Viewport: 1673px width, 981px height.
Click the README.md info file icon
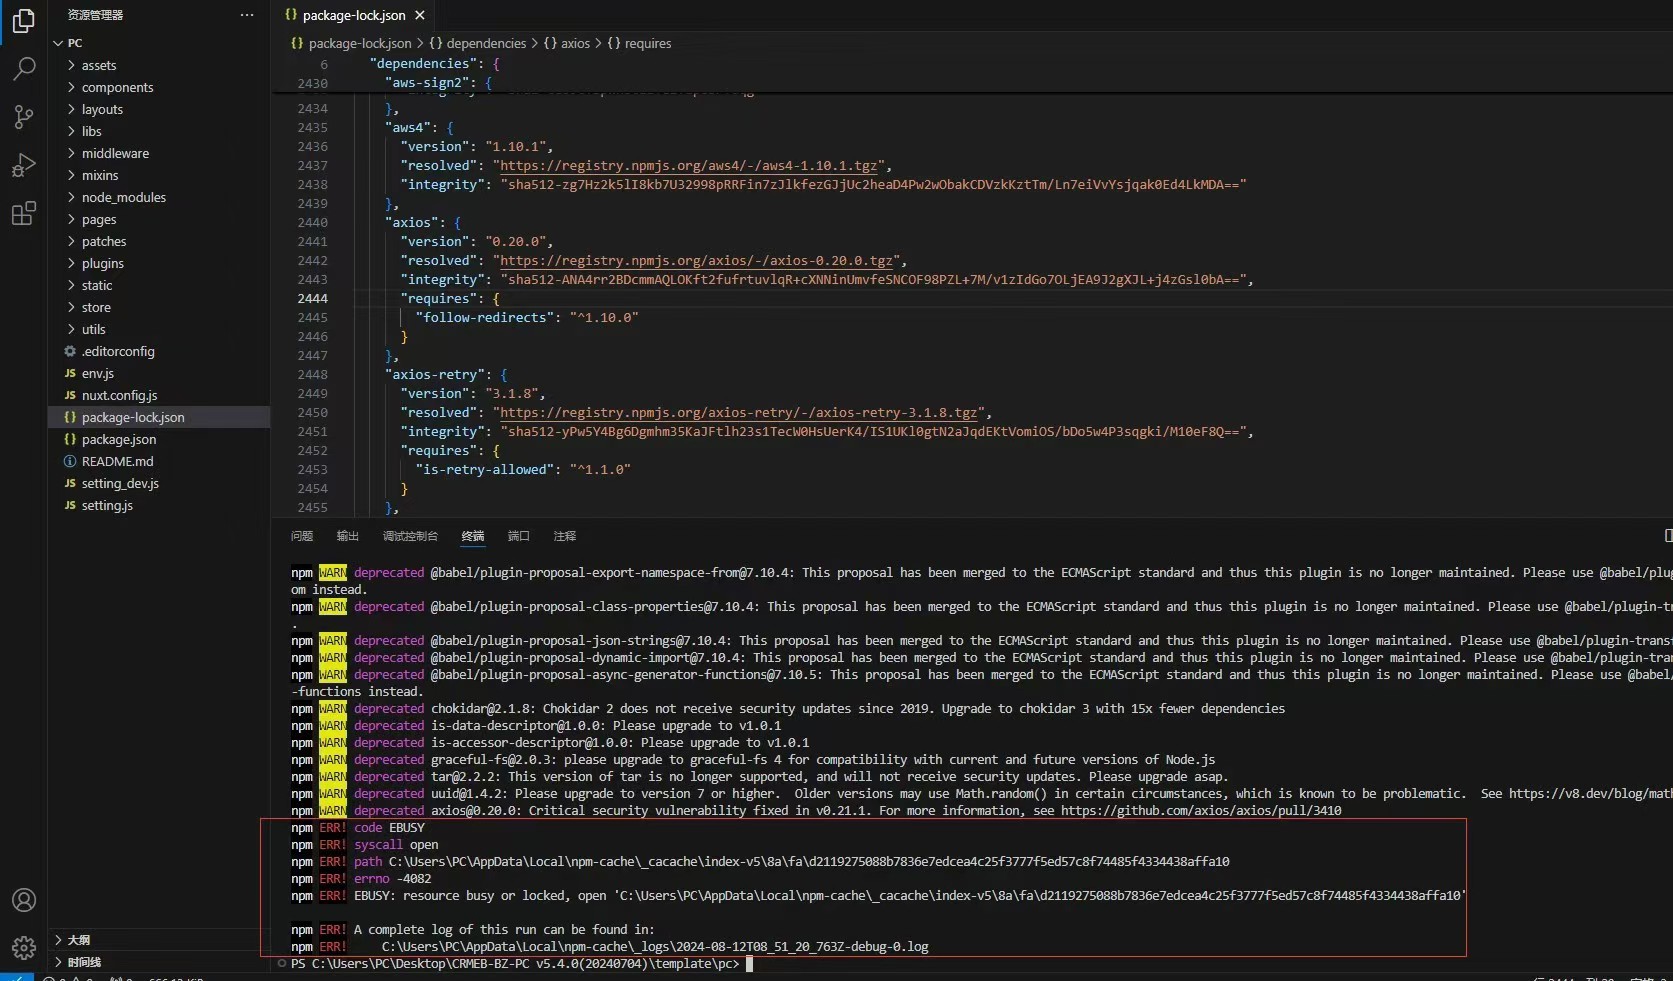(70, 461)
